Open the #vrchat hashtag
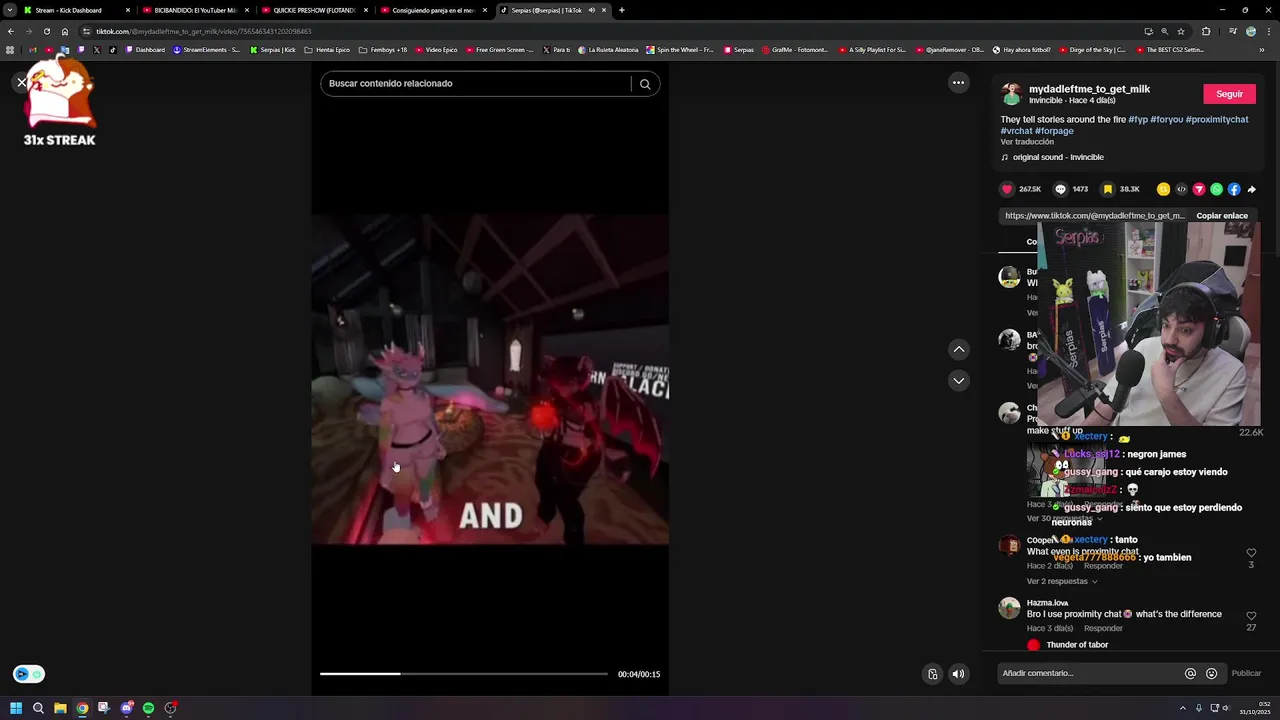1280x720 pixels. point(1016,131)
